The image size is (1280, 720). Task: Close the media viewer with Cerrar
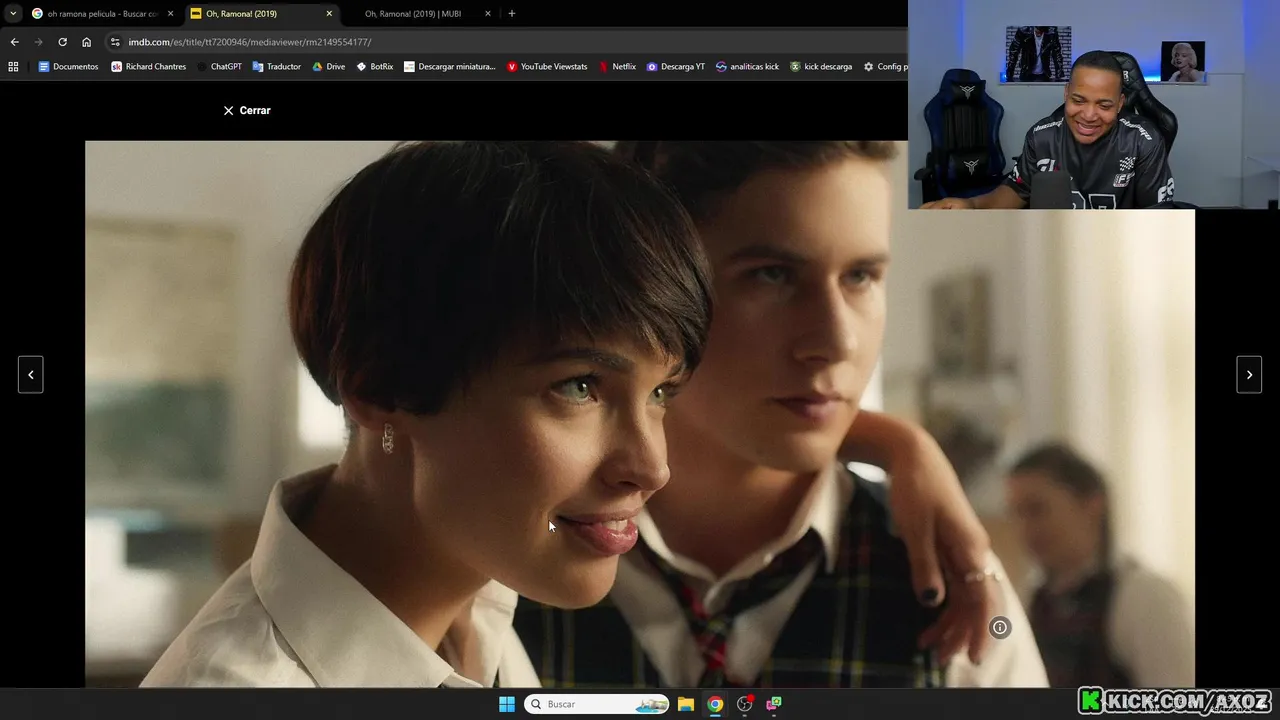(247, 110)
